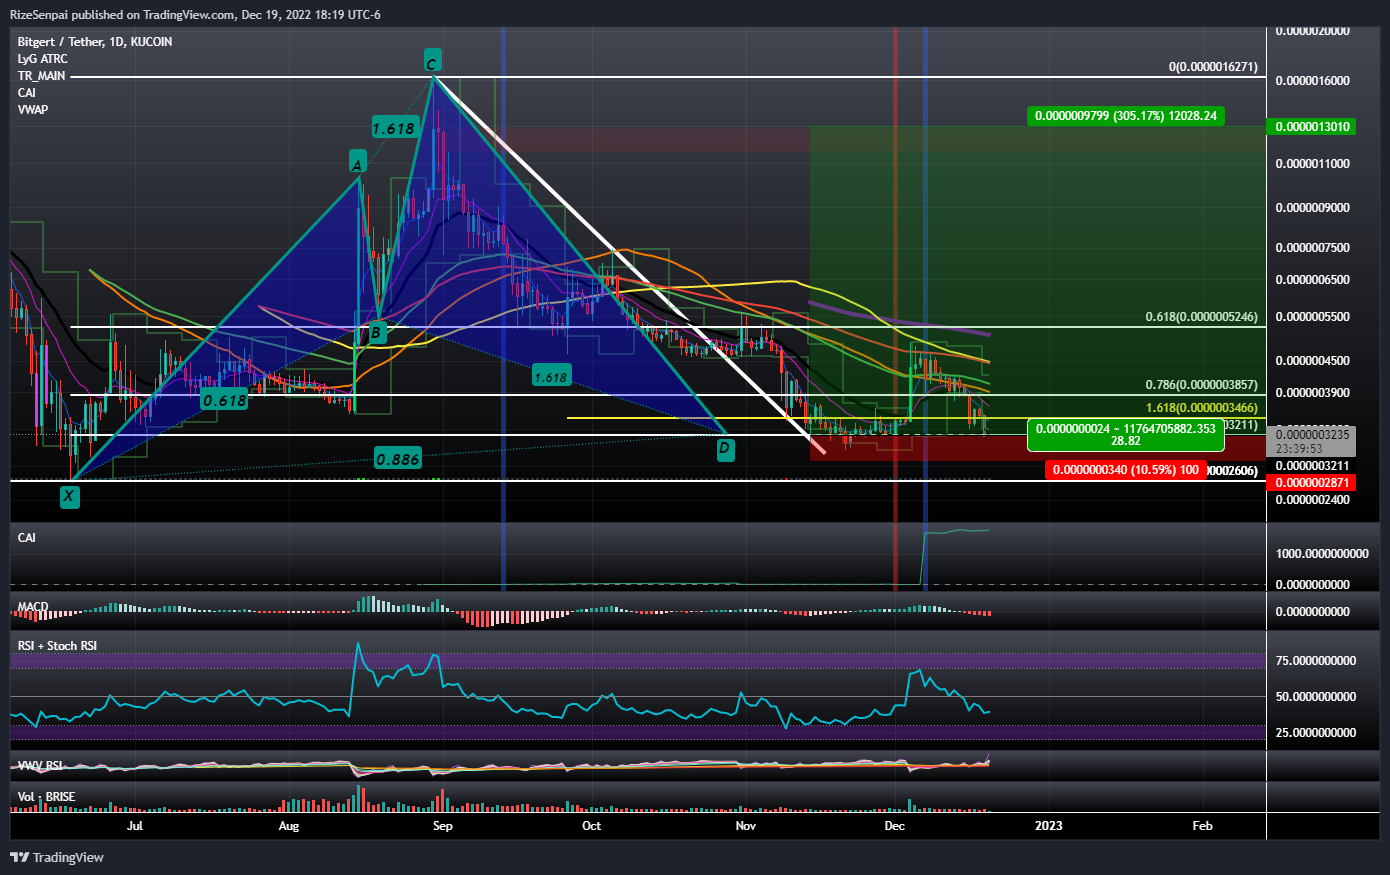The image size is (1390, 875).
Task: Click the Vol · BRISE pane title
Action: 46,797
